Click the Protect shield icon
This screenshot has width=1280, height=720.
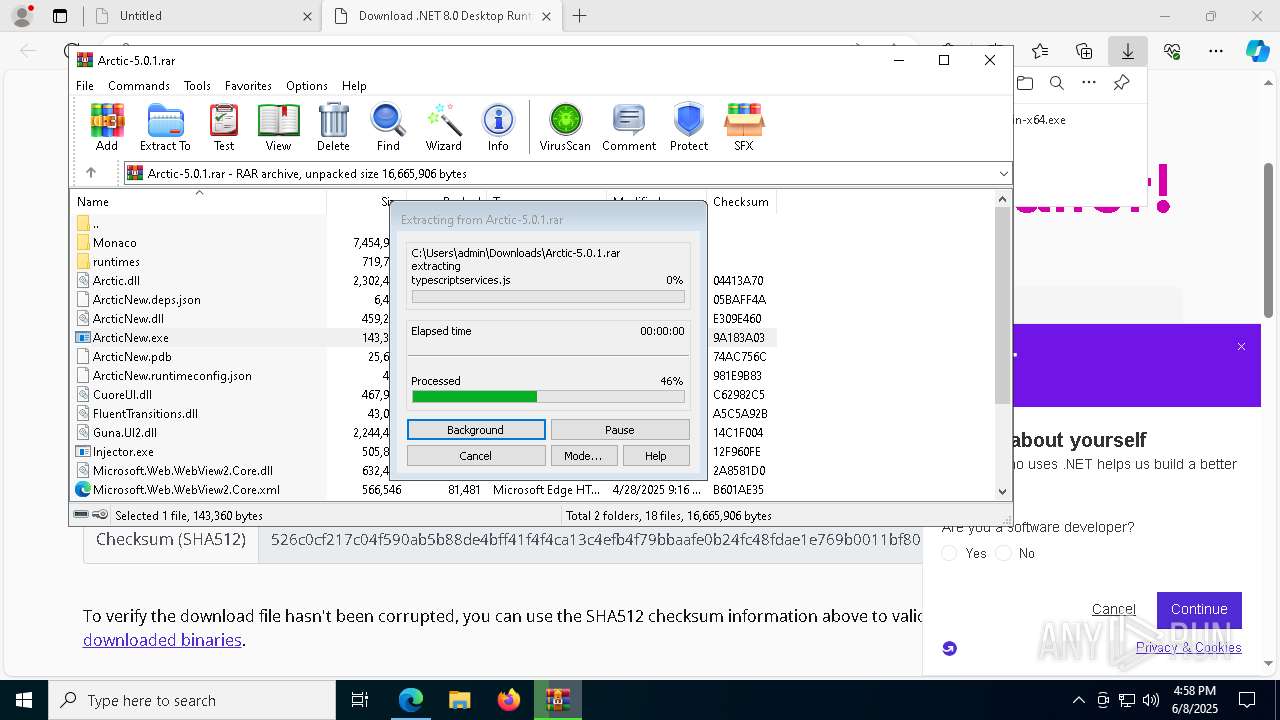point(688,127)
